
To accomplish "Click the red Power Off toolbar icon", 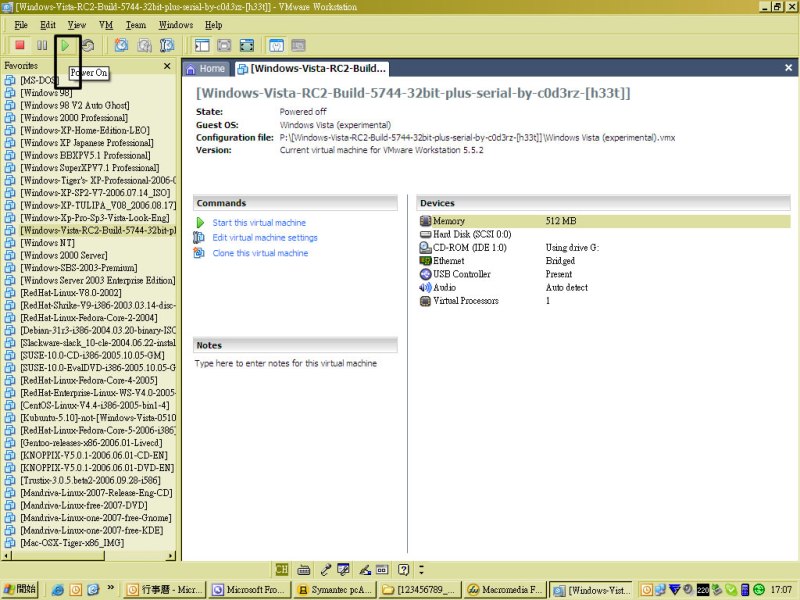I will click(x=19, y=45).
